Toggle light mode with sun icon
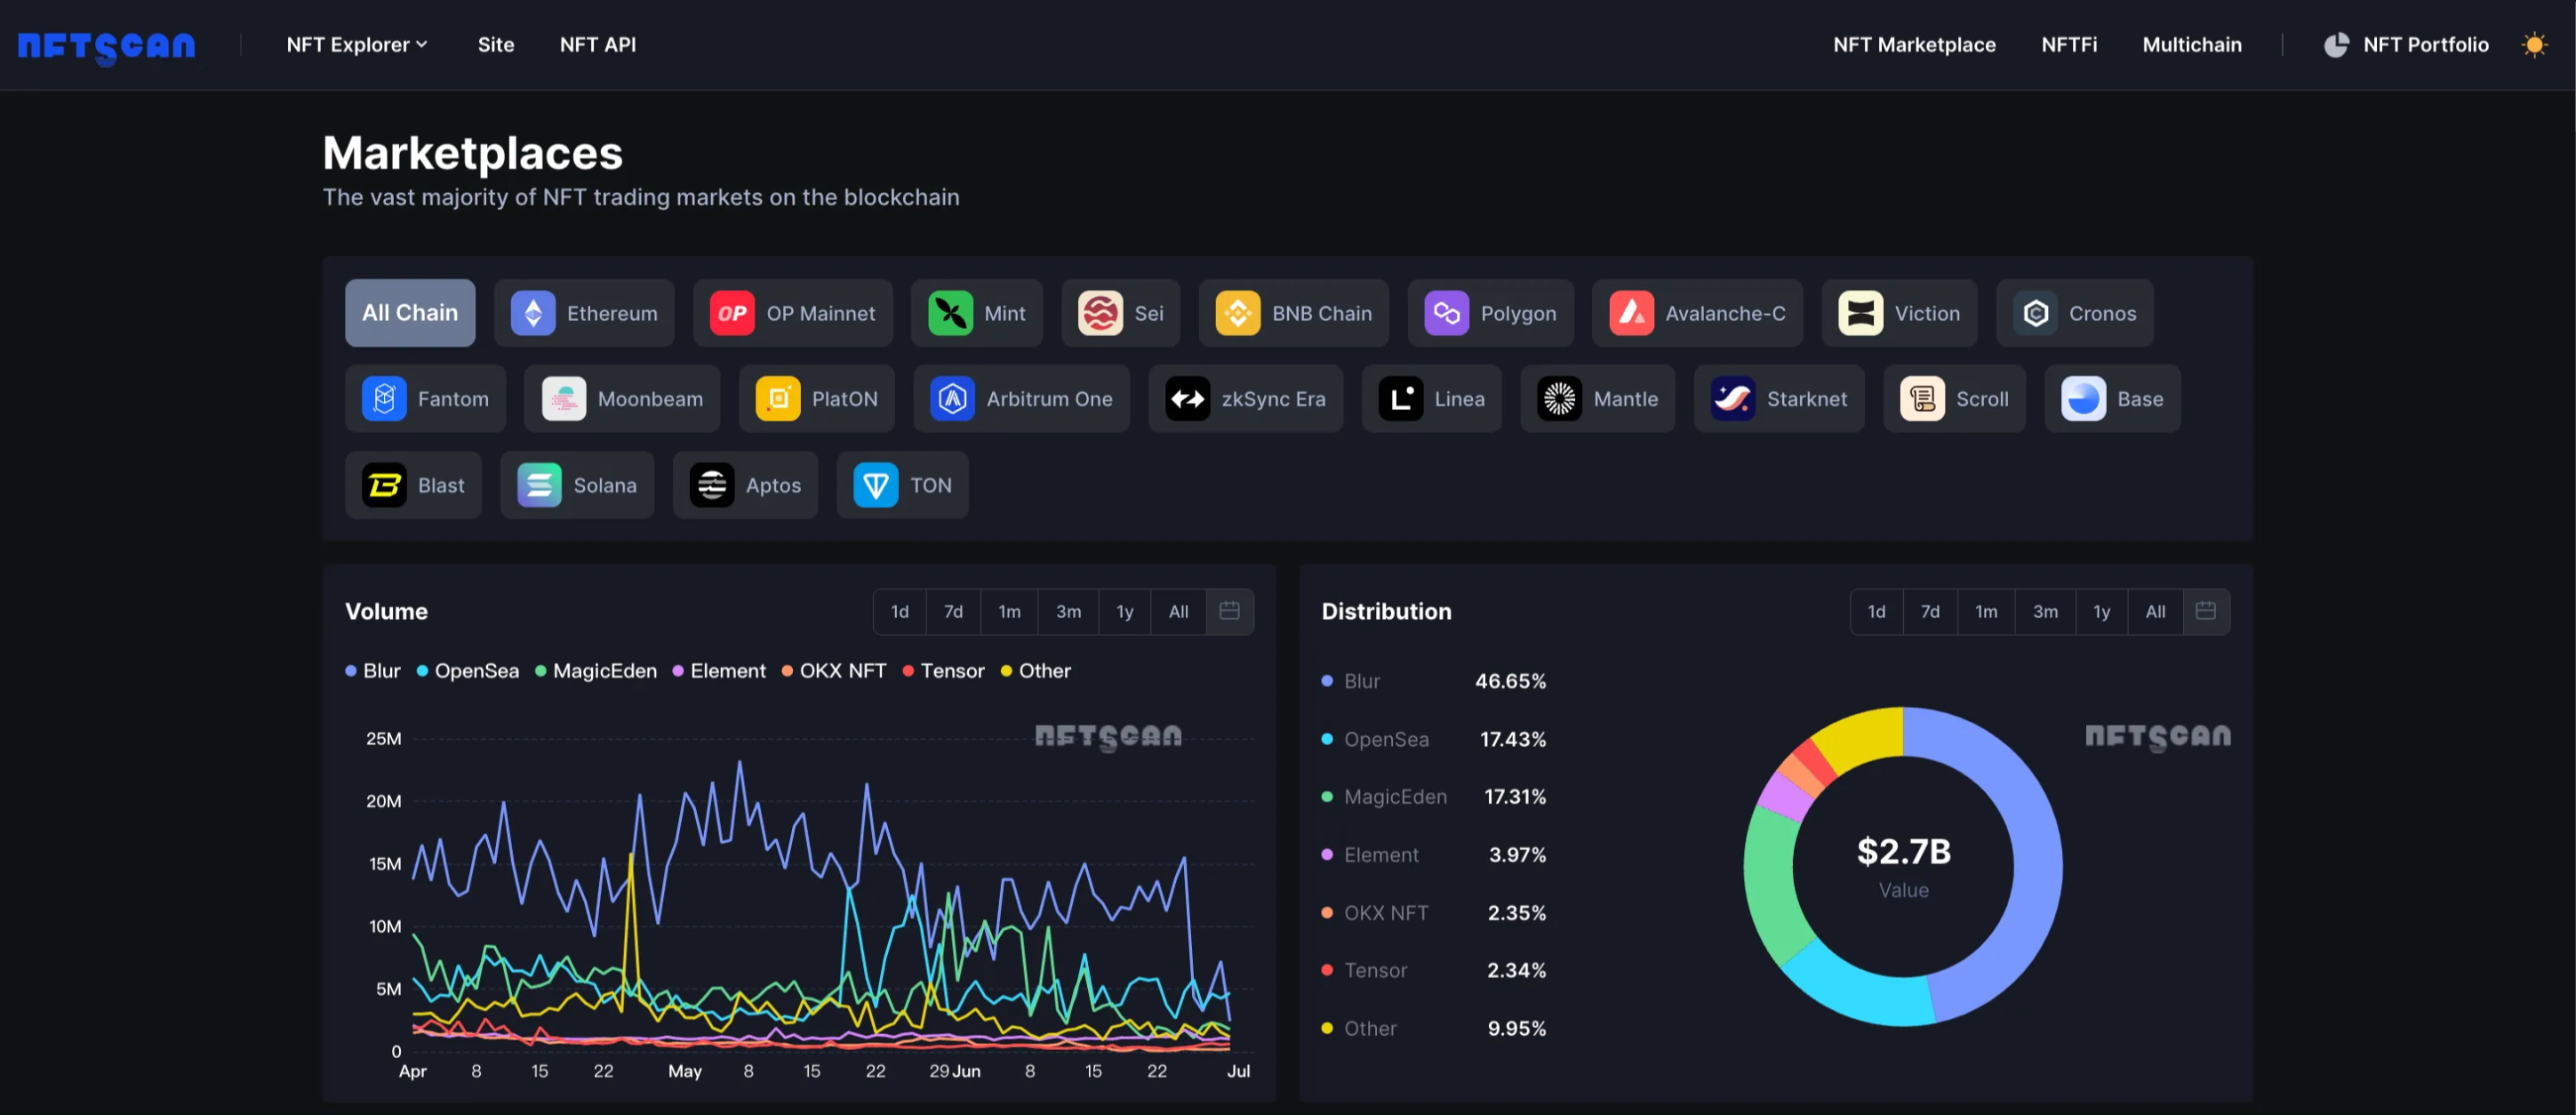Image resolution: width=2576 pixels, height=1115 pixels. click(2533, 45)
